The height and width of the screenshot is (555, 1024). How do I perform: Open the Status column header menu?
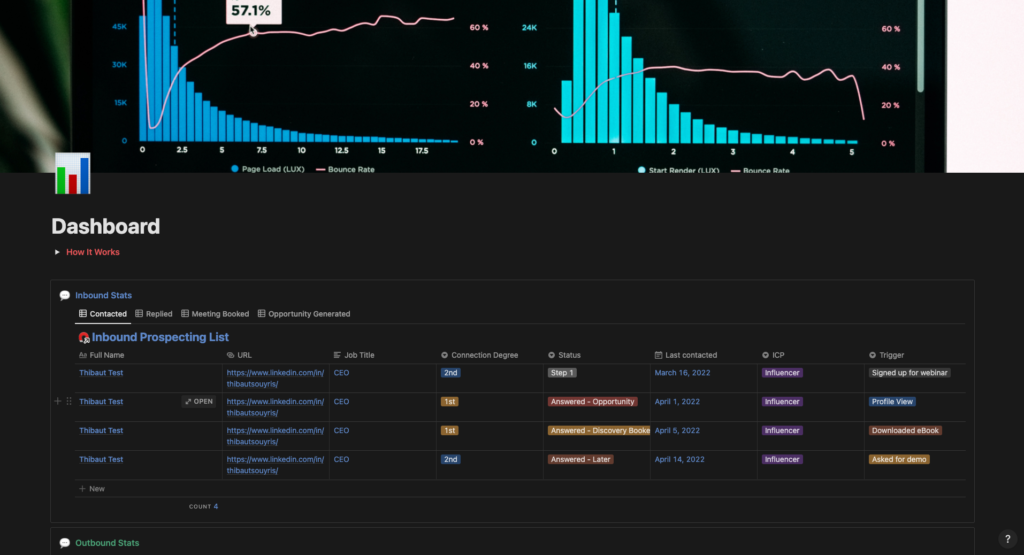tap(569, 355)
